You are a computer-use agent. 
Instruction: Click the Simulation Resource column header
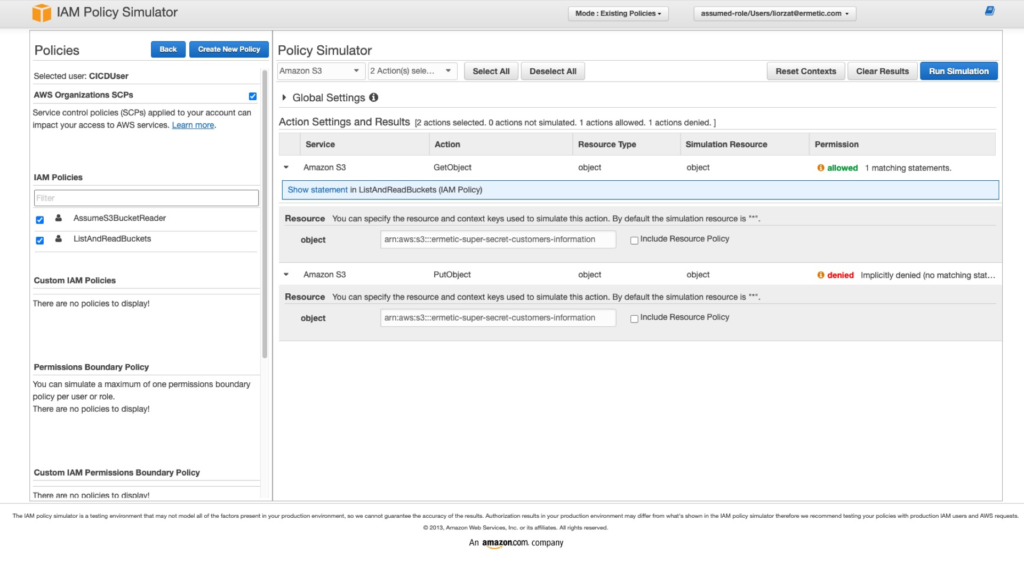click(726, 144)
